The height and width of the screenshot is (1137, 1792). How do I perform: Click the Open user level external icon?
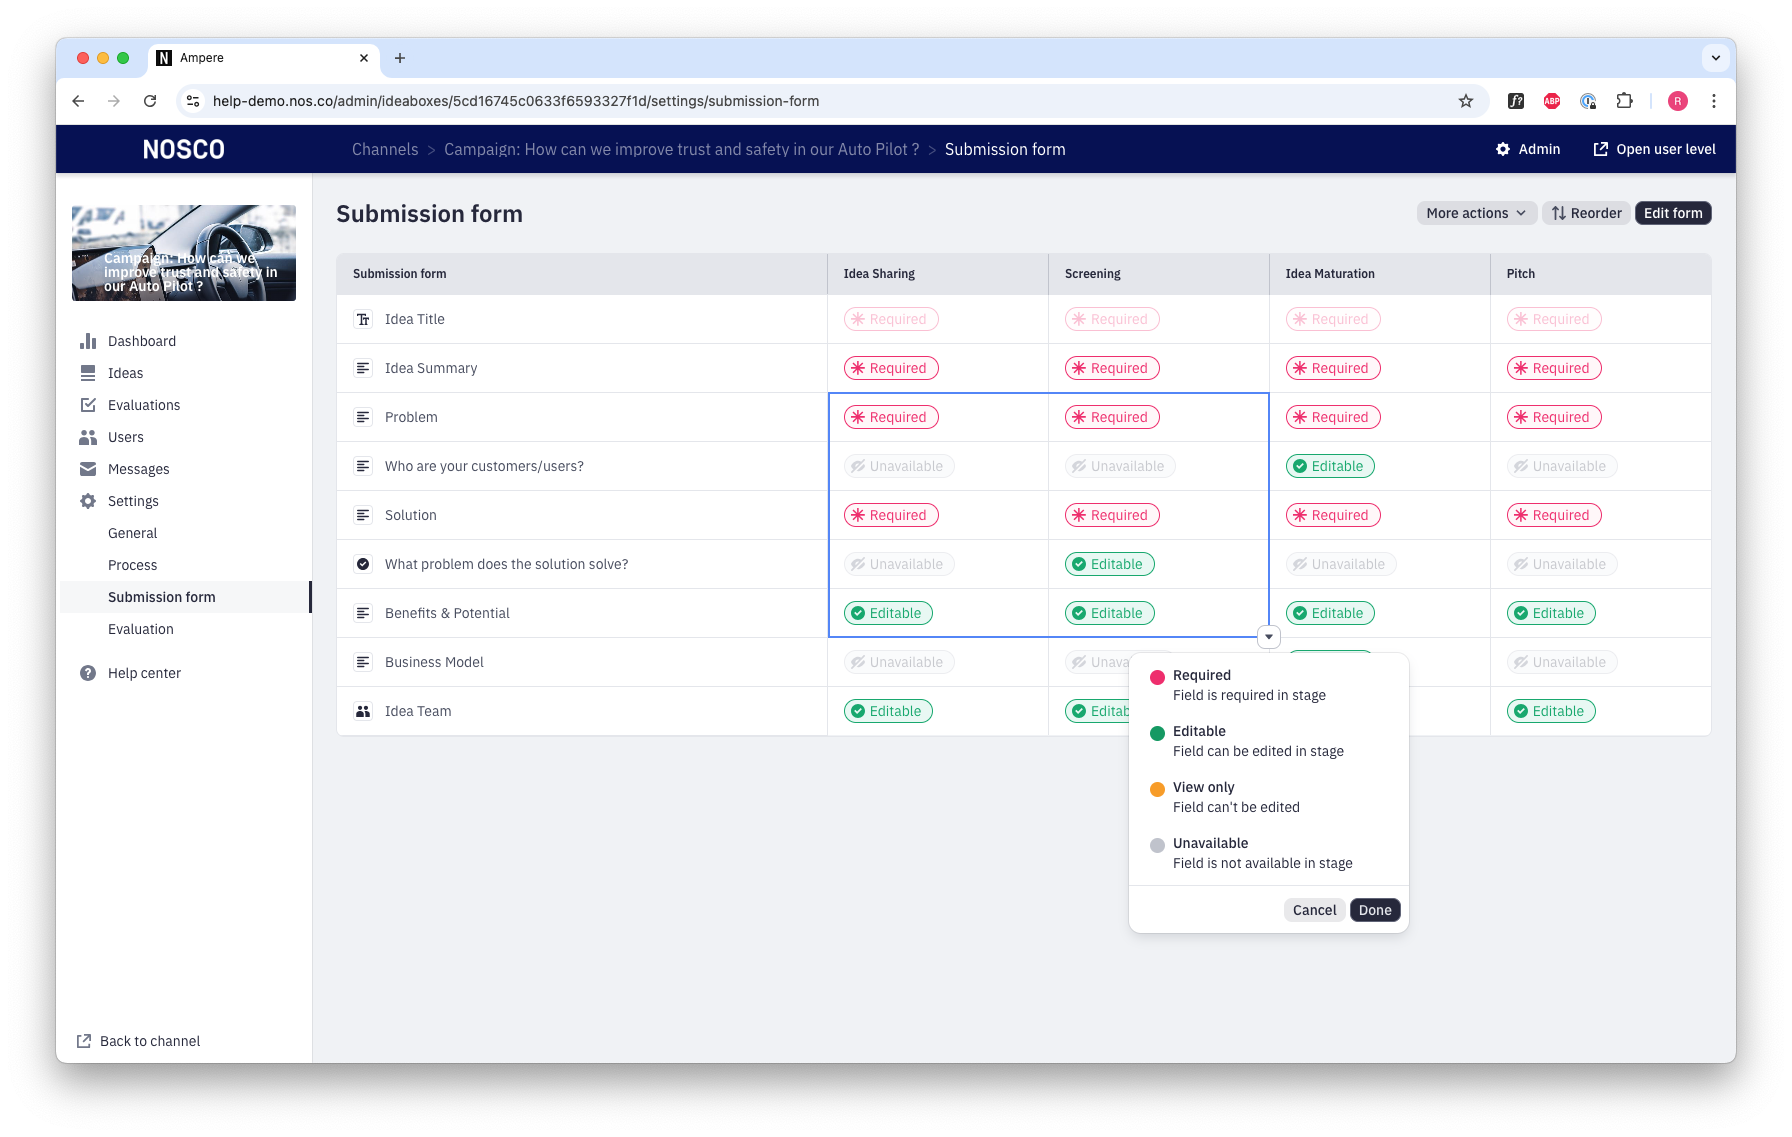tap(1601, 149)
